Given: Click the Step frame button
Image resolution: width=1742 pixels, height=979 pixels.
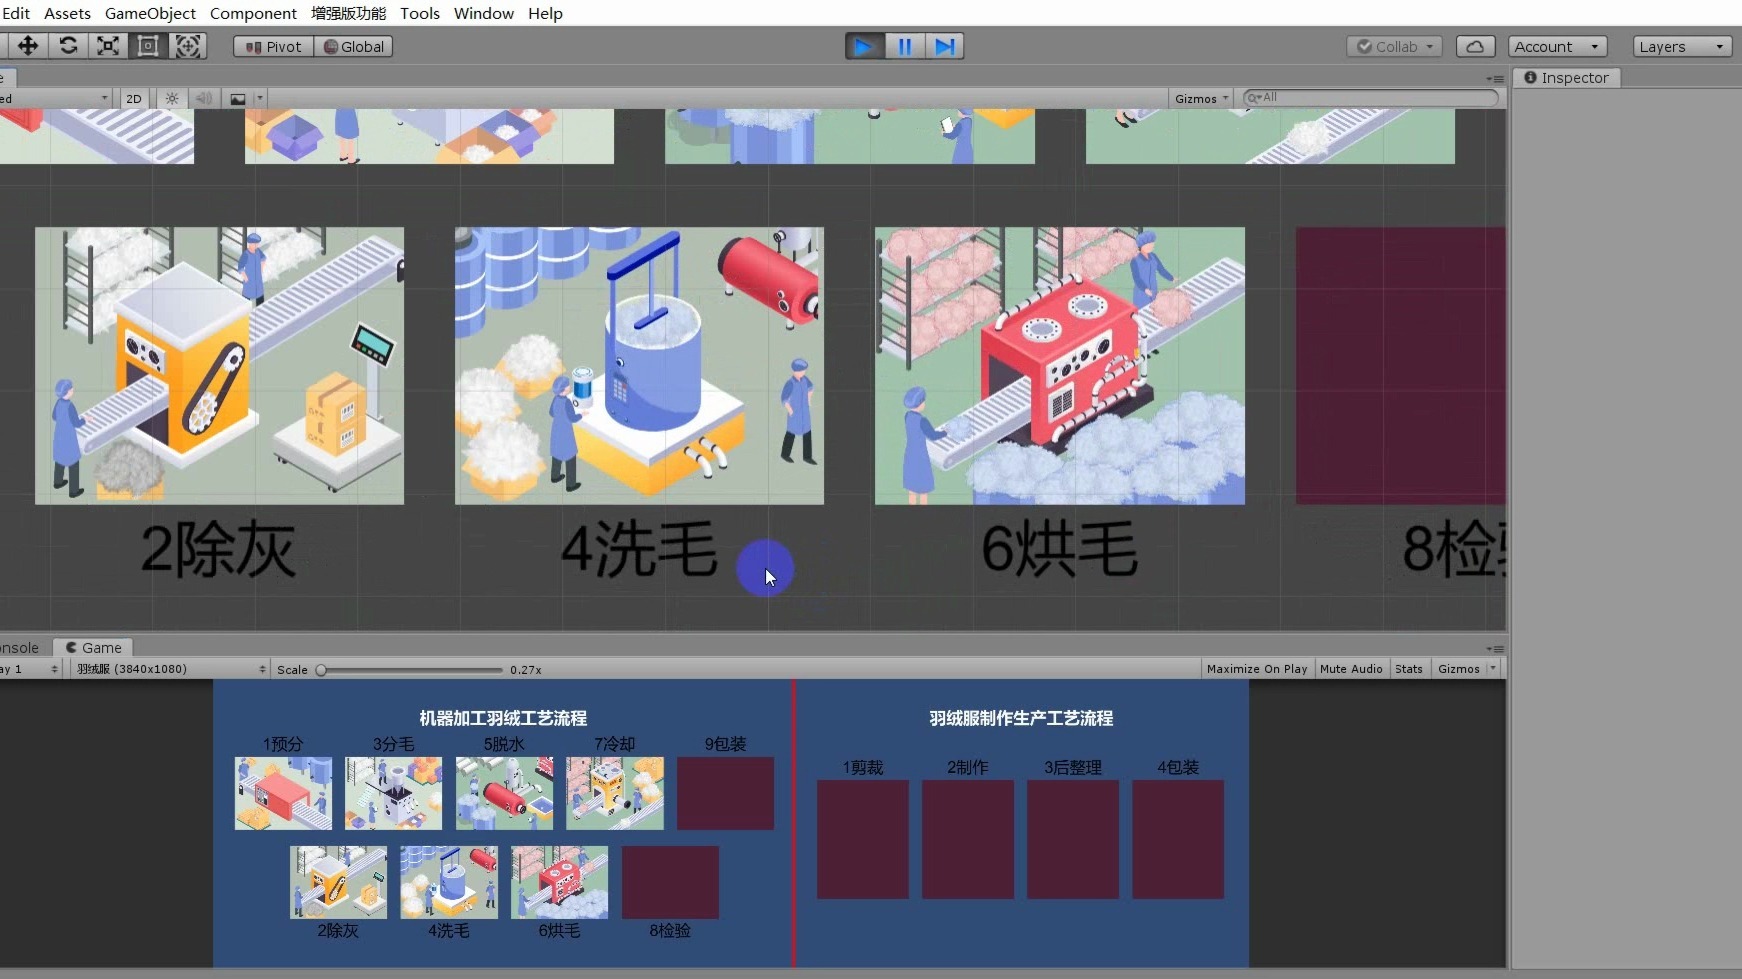Looking at the screenshot, I should [944, 46].
